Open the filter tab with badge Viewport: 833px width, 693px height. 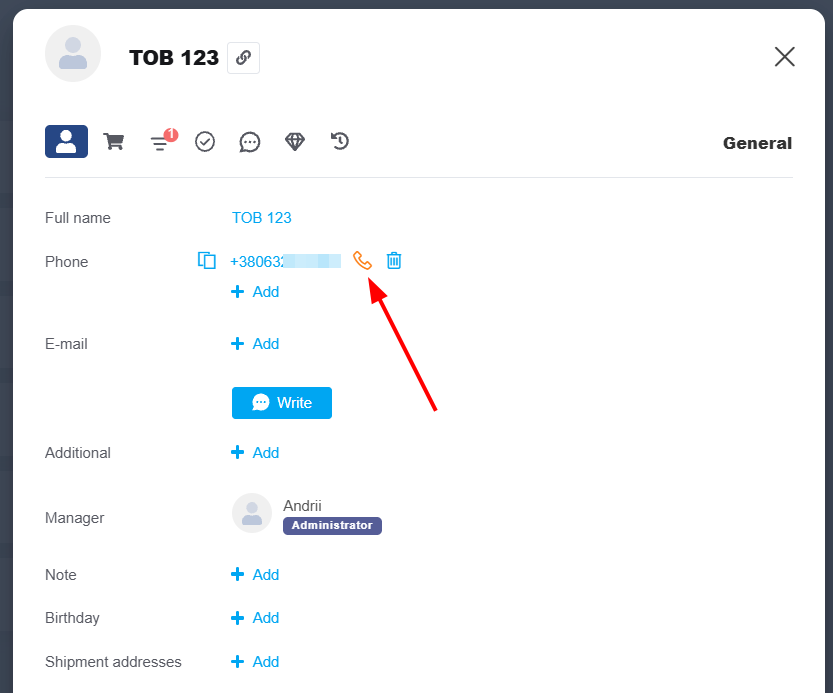(160, 143)
